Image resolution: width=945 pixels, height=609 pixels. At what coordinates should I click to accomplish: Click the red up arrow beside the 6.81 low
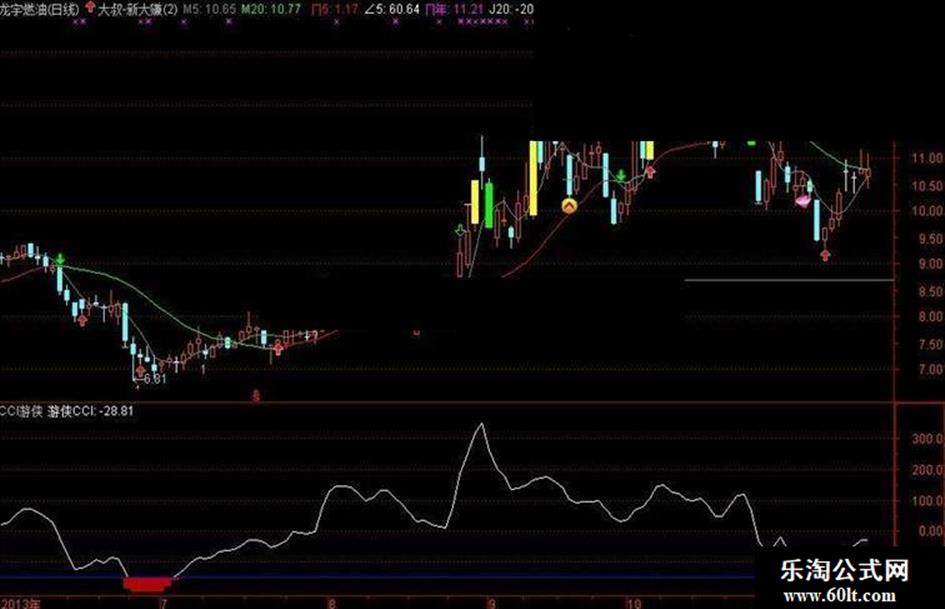click(x=140, y=370)
